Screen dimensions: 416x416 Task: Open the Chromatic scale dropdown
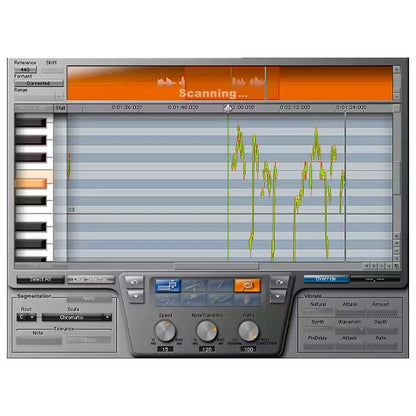(x=77, y=317)
